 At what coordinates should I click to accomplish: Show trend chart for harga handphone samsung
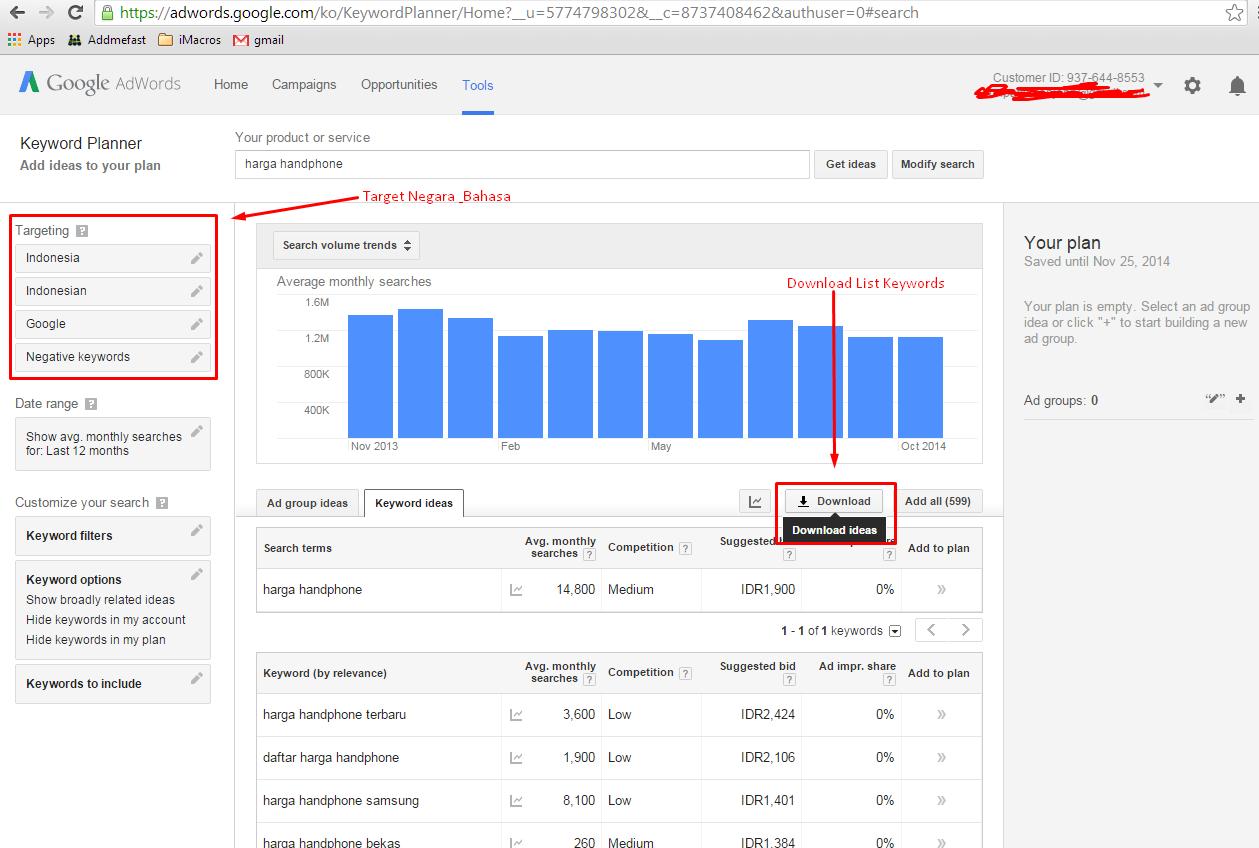click(x=516, y=801)
